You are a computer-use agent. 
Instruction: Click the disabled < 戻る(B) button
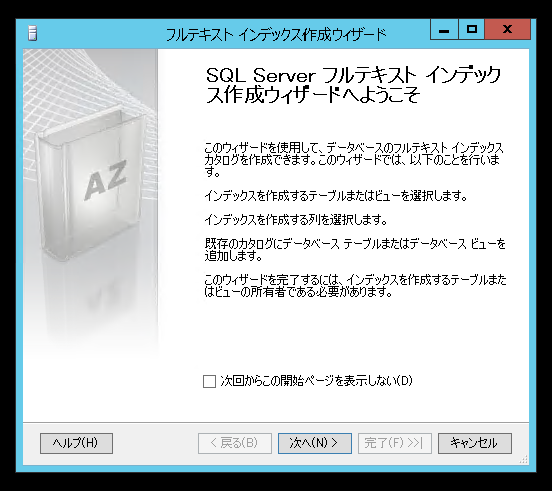235,443
